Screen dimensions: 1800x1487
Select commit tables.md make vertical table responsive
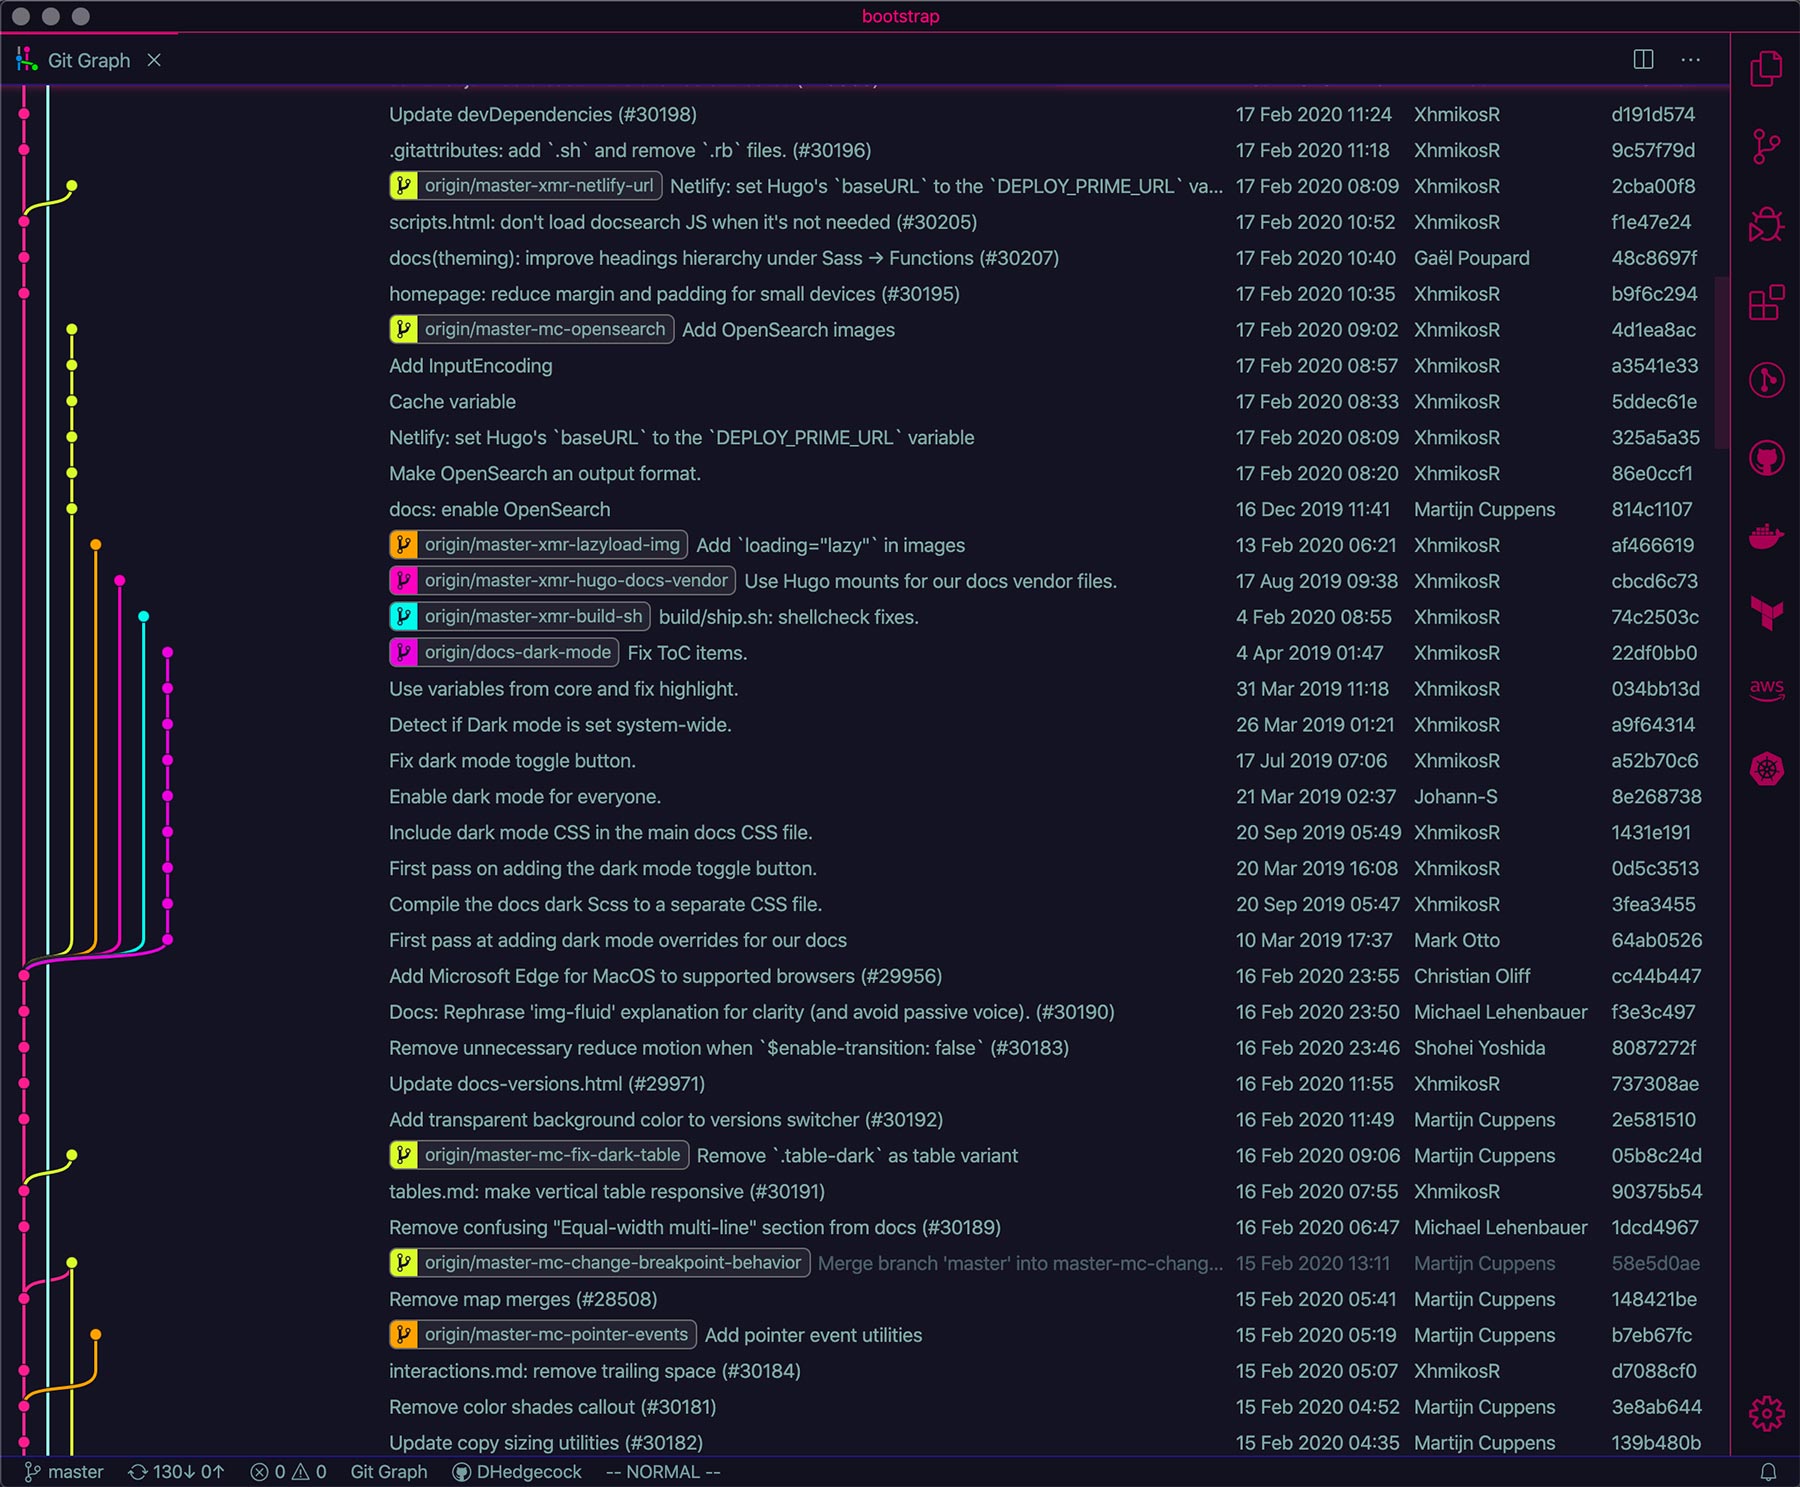(607, 1192)
